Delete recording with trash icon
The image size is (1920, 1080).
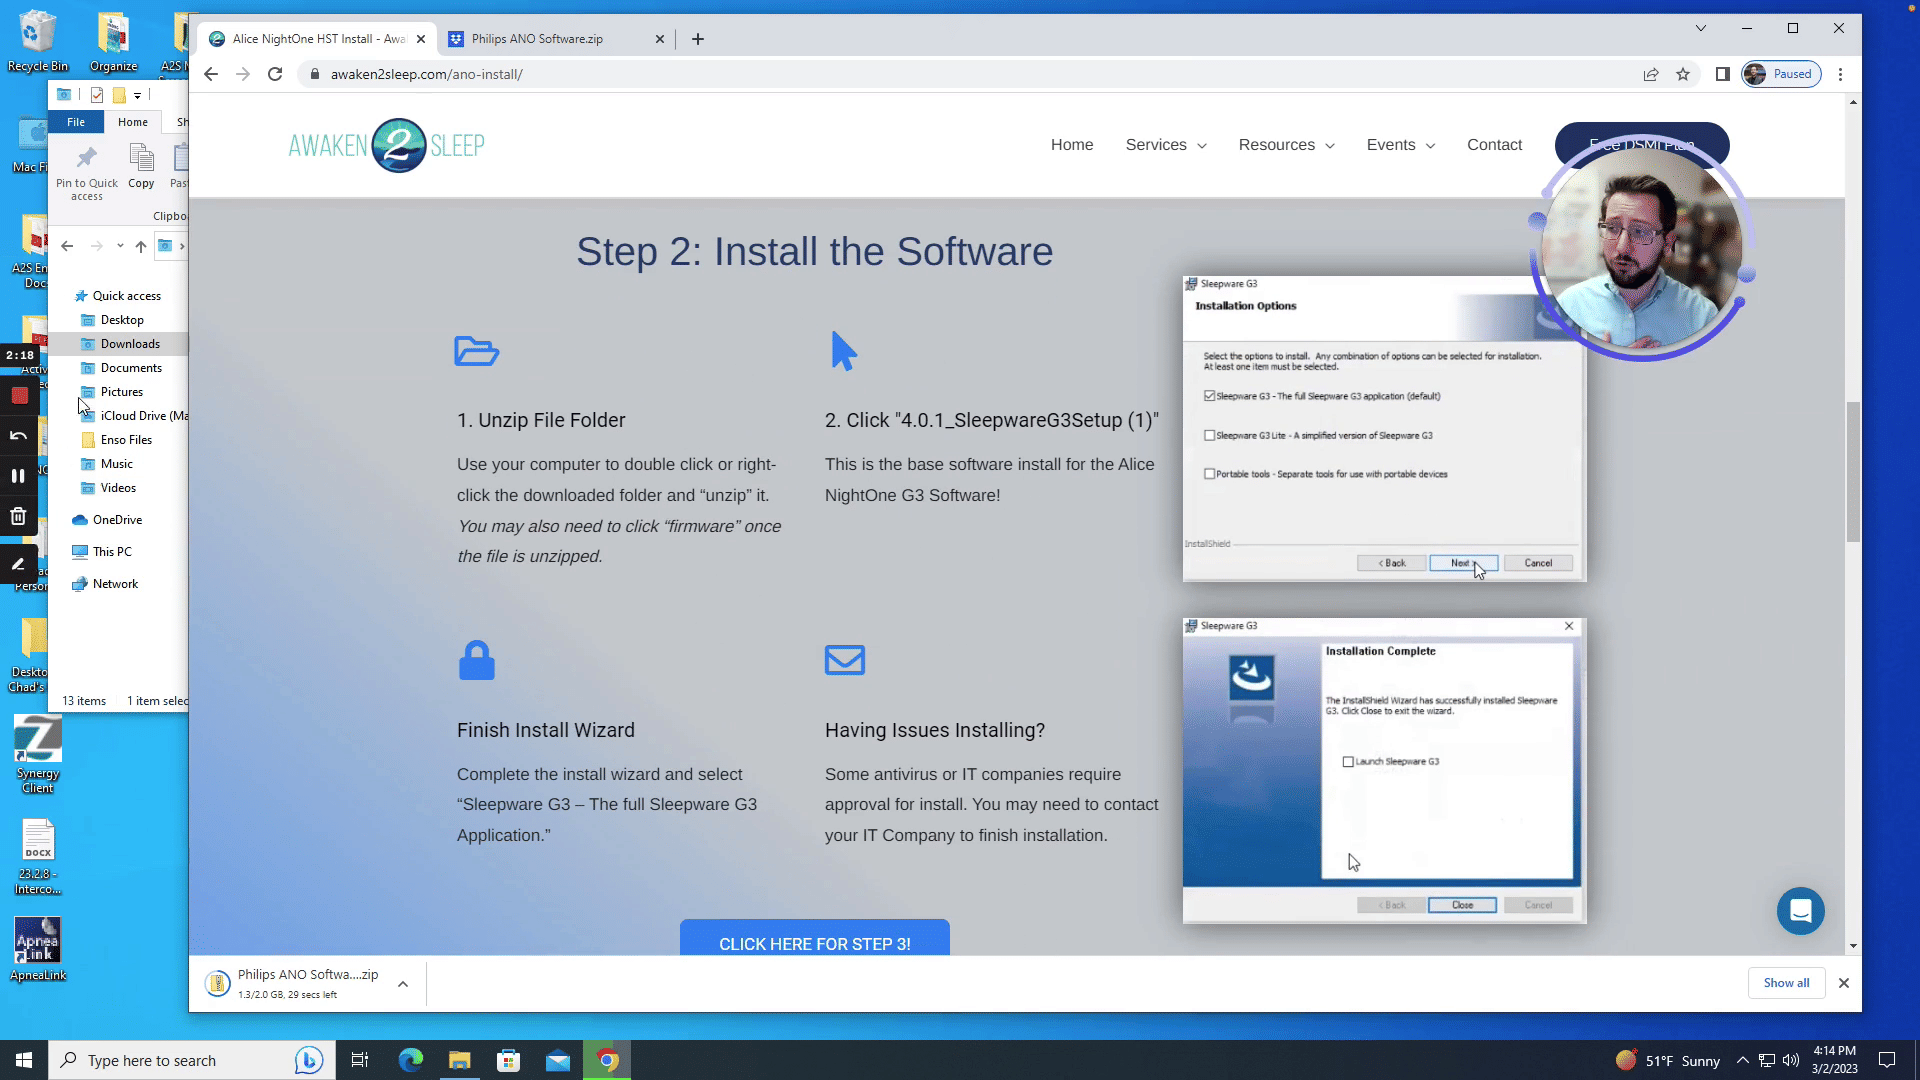click(18, 516)
